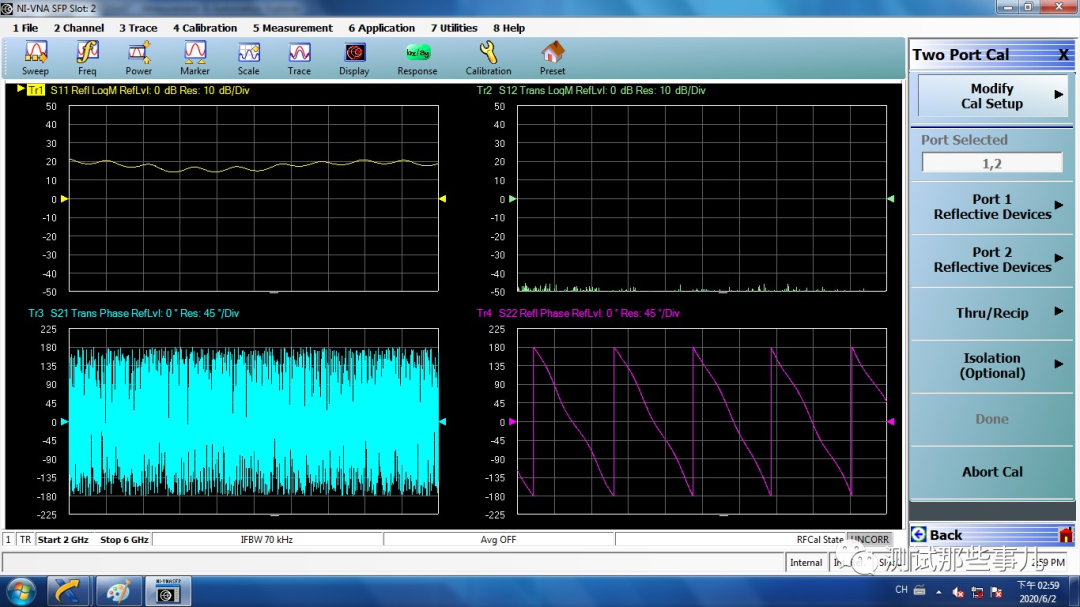Click the Start 2 GHz status field
The height and width of the screenshot is (607, 1080).
(63, 539)
